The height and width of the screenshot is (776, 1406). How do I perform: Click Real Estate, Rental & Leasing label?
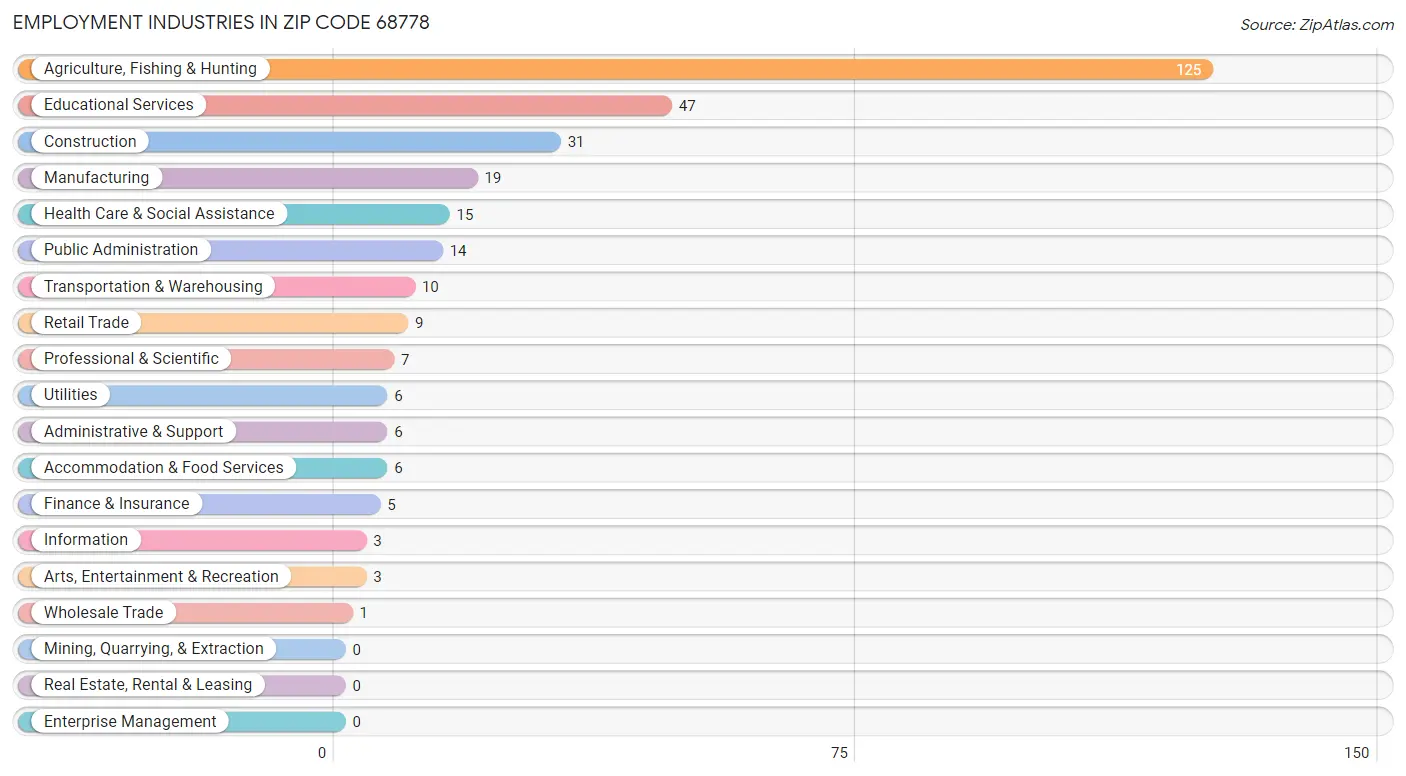coord(148,685)
